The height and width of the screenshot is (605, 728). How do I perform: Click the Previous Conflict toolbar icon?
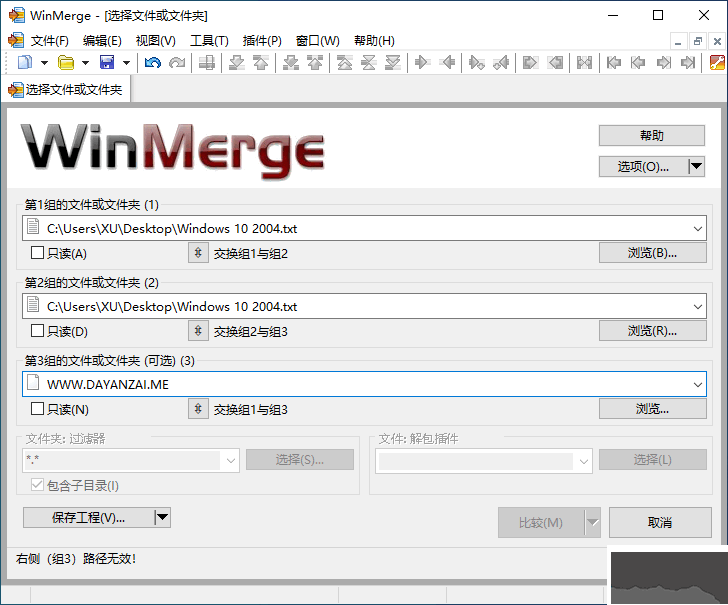pyautogui.click(x=315, y=62)
